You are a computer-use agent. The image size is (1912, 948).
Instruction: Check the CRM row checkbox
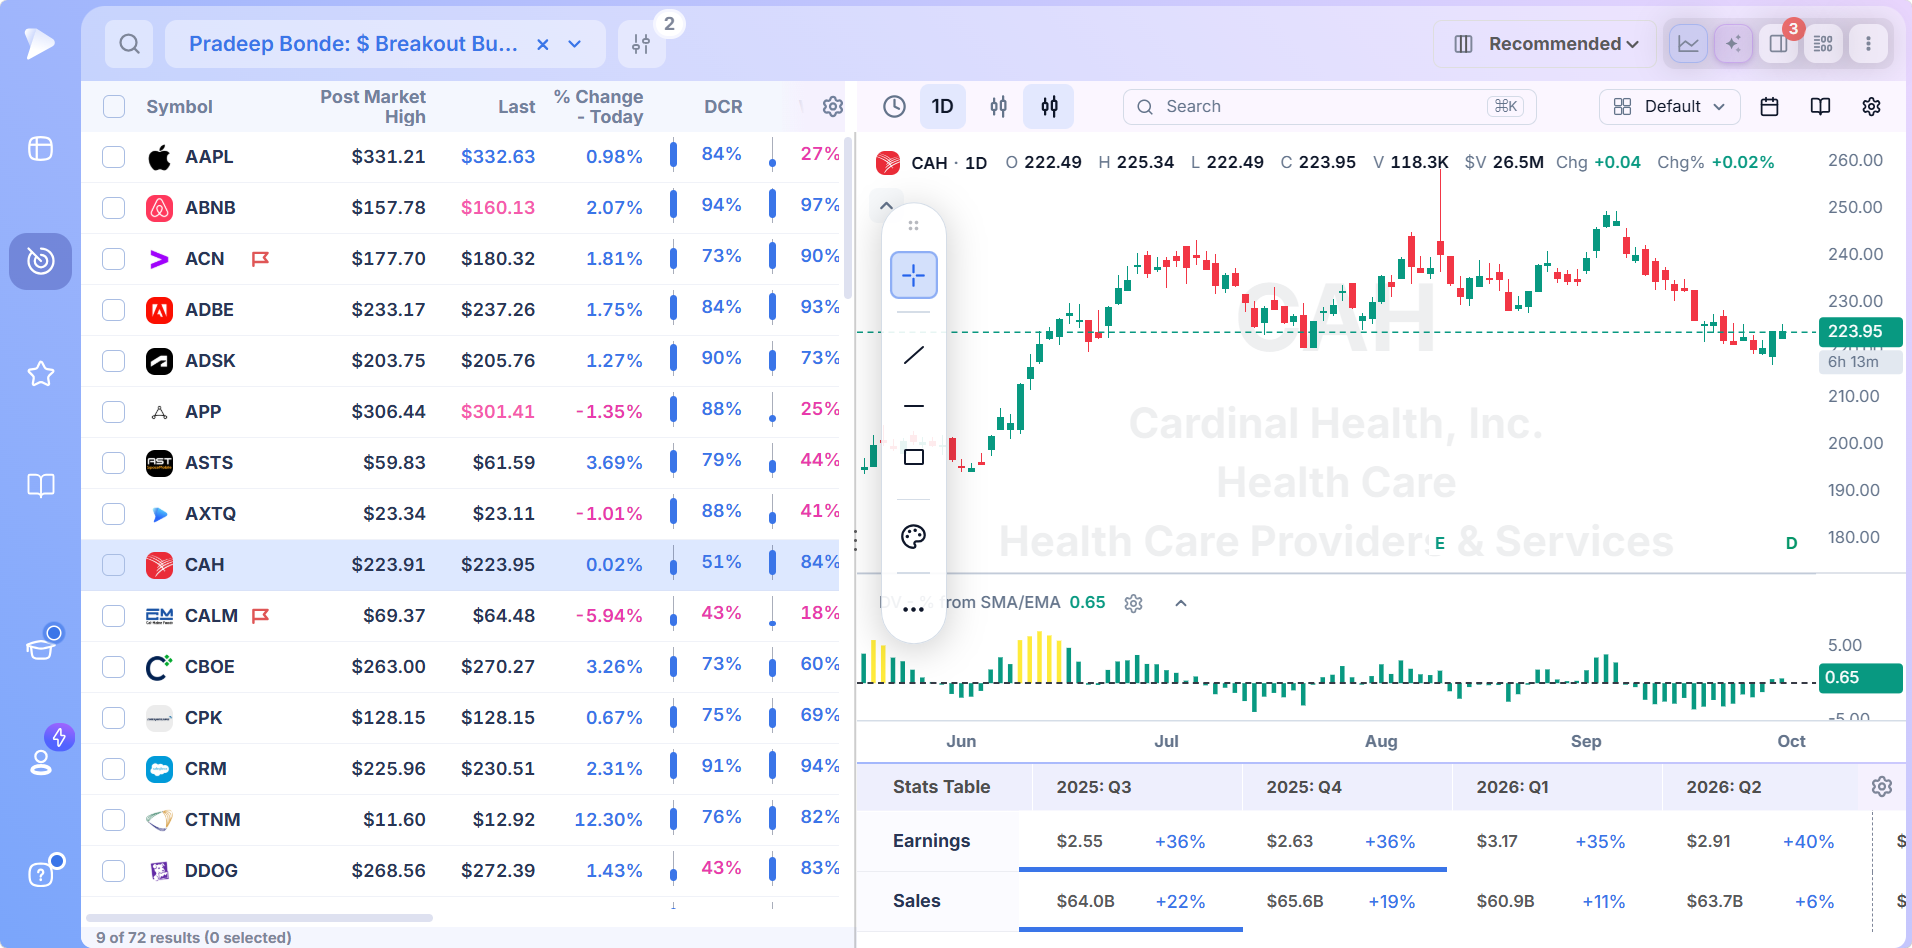coord(114,769)
